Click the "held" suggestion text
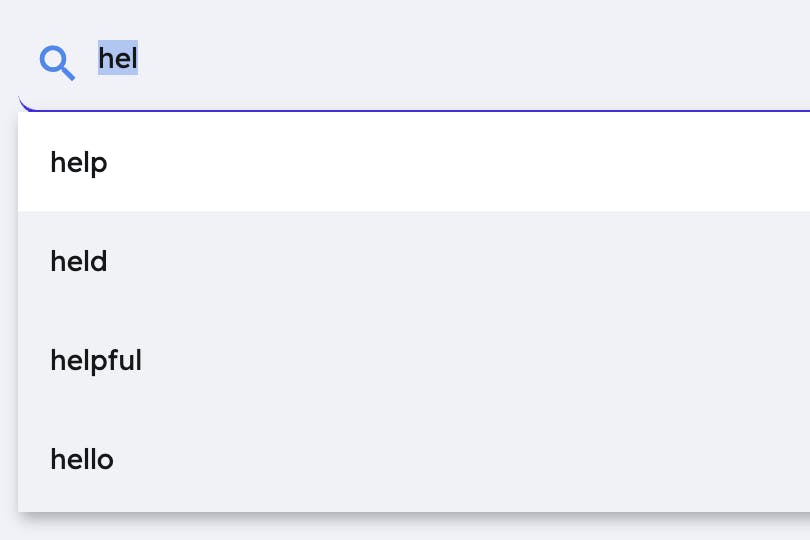The height and width of the screenshot is (540, 810). pos(79,261)
